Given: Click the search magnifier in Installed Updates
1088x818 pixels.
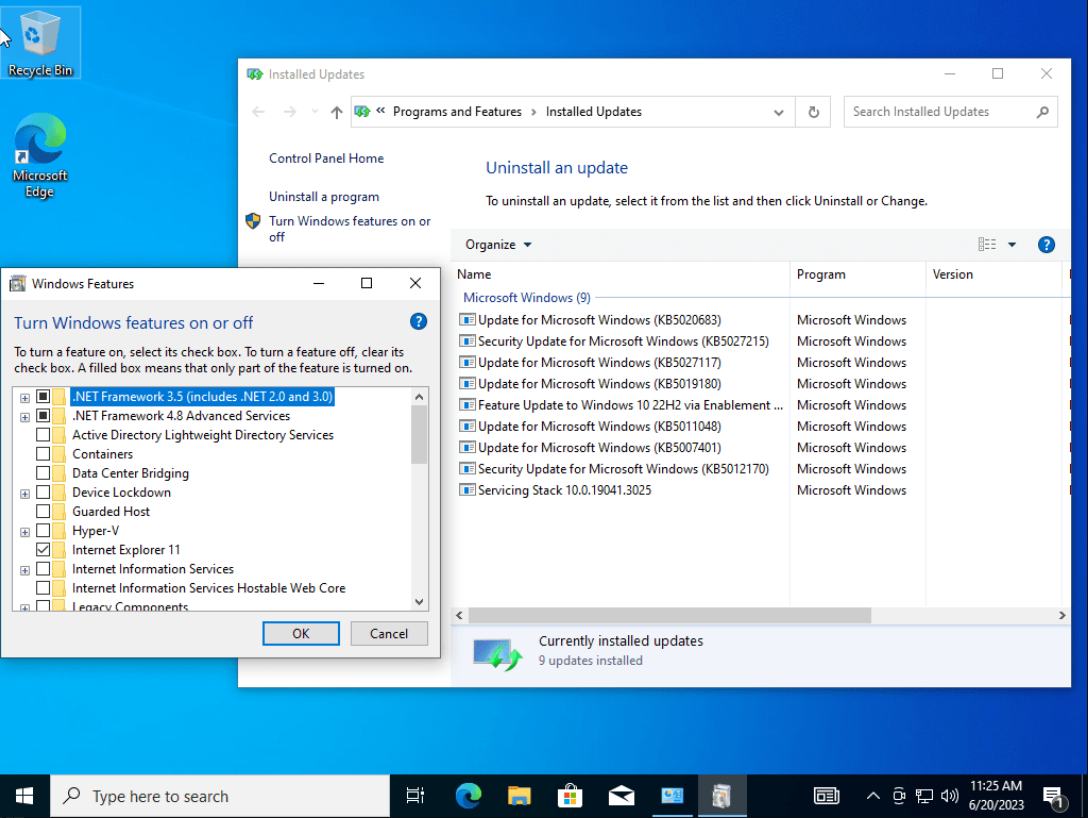Looking at the screenshot, I should click(x=1042, y=112).
